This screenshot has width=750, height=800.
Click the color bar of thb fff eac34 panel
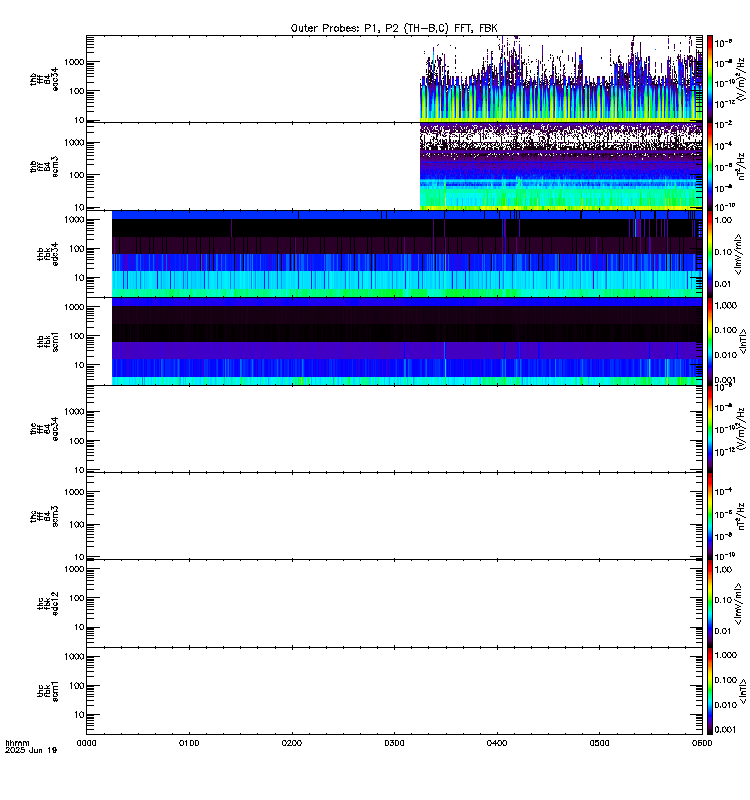710,79
